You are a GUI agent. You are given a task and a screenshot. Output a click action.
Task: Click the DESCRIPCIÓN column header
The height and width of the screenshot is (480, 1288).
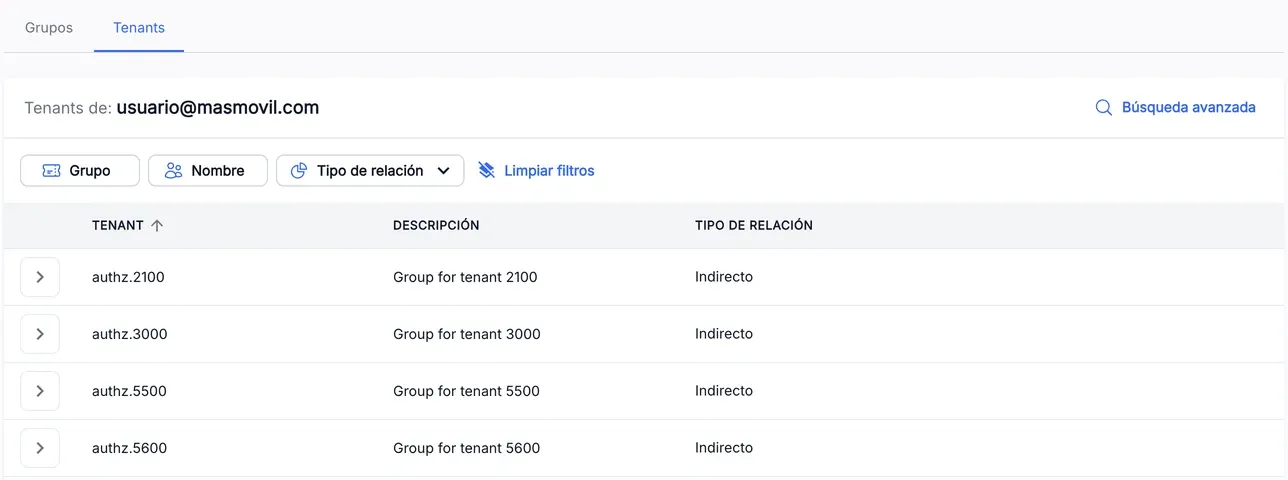[436, 225]
